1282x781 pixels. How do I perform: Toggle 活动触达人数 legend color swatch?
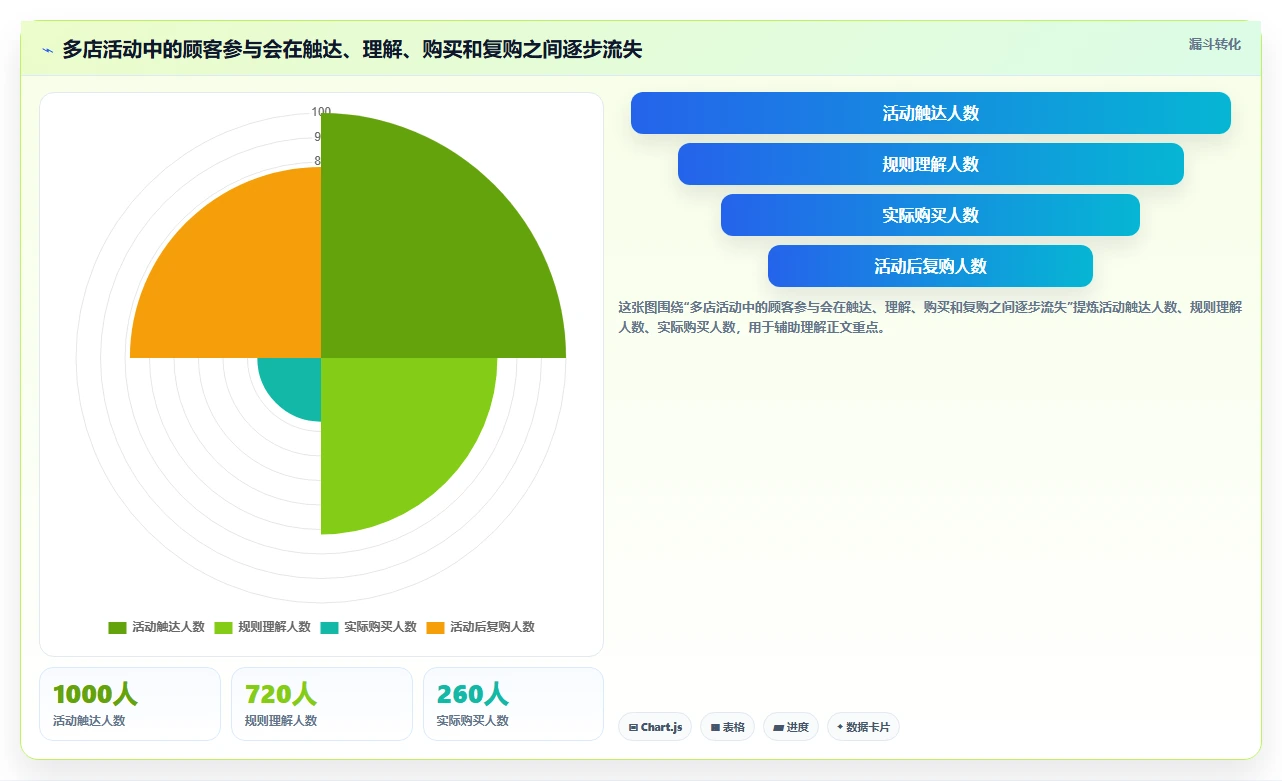117,627
